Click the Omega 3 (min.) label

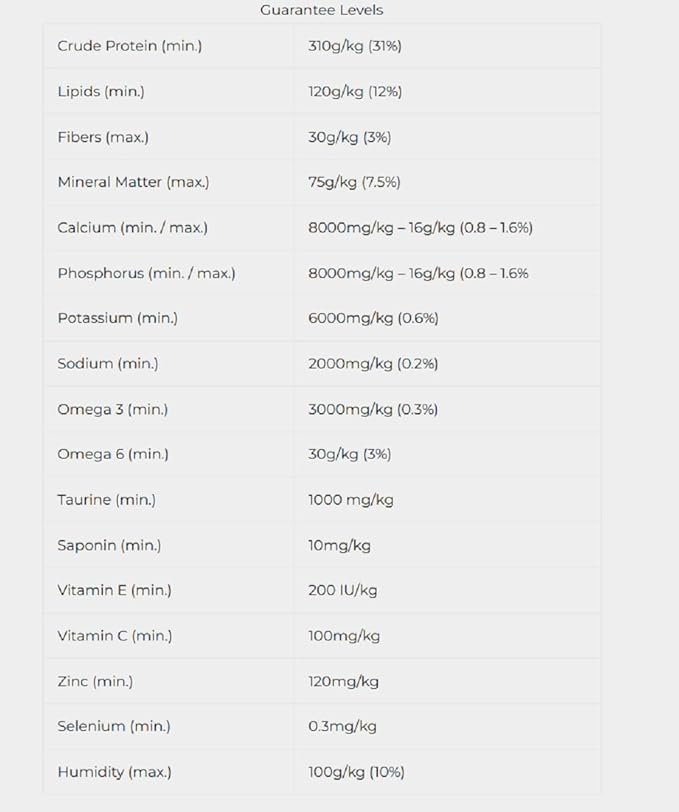point(112,409)
